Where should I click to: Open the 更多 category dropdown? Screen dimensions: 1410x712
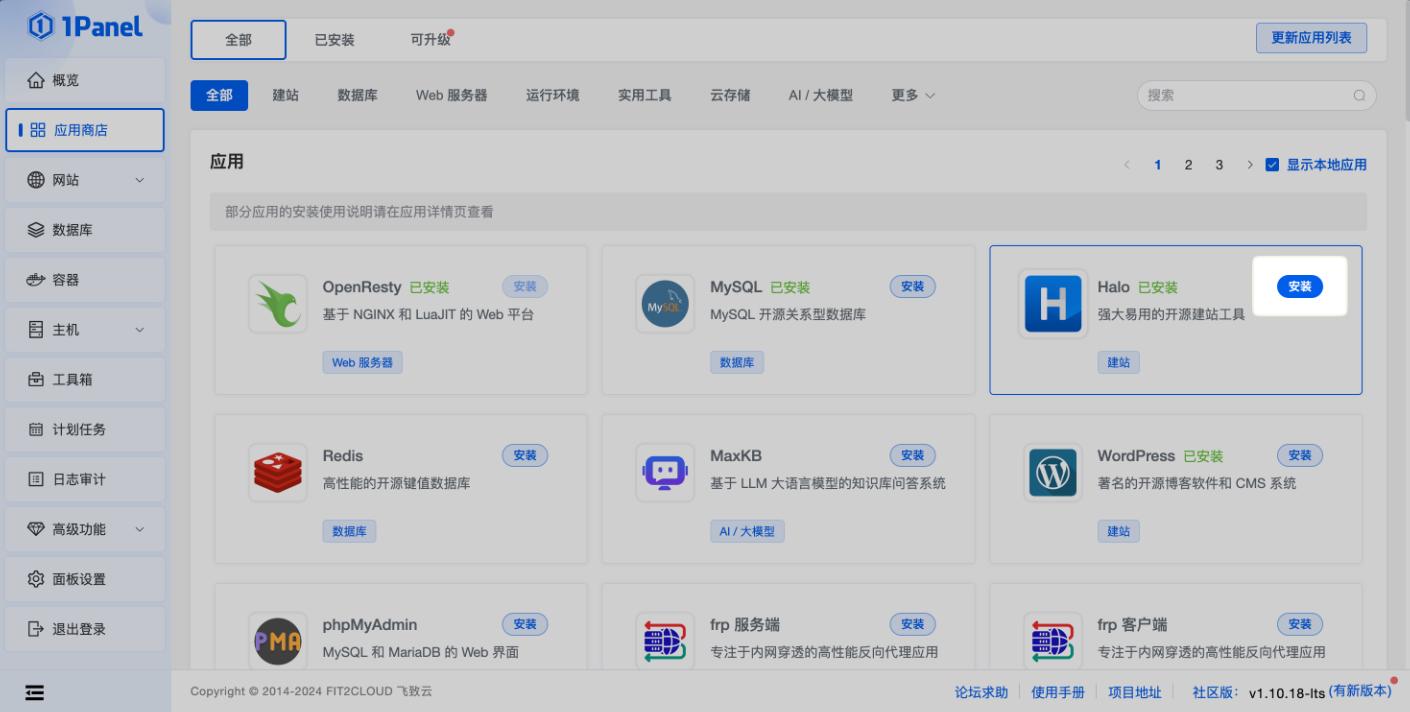[x=911, y=95]
